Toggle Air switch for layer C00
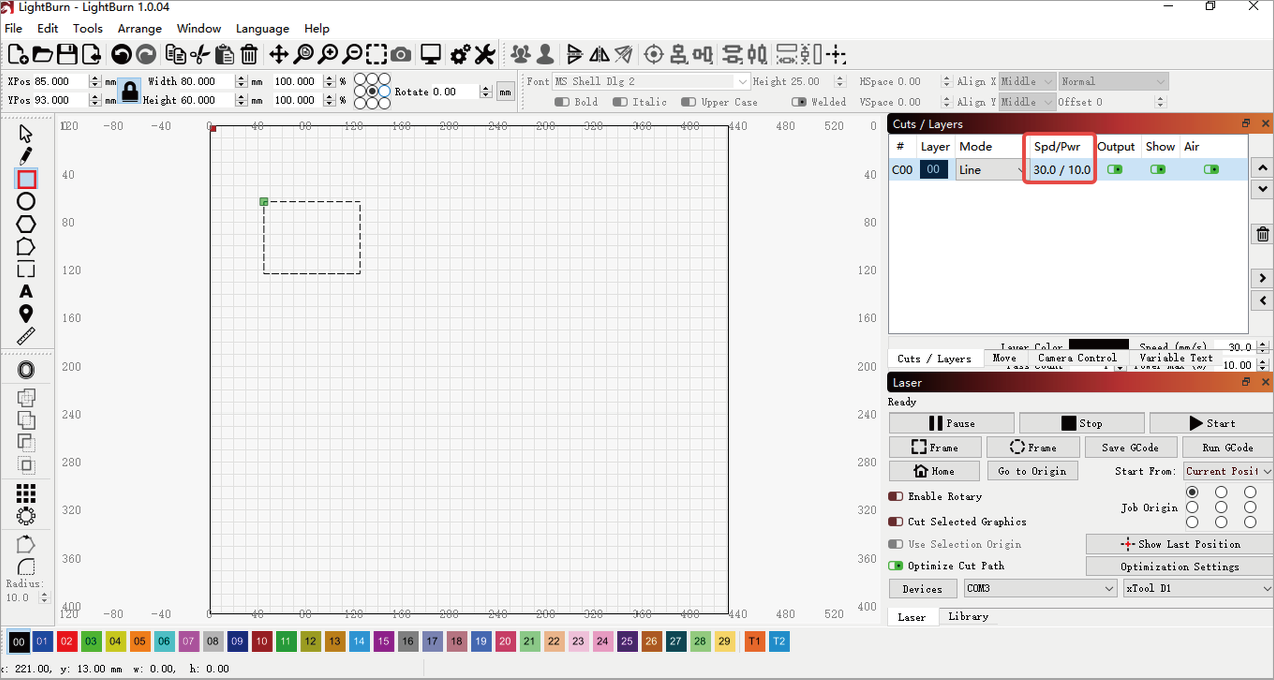The image size is (1274, 680). point(1212,170)
